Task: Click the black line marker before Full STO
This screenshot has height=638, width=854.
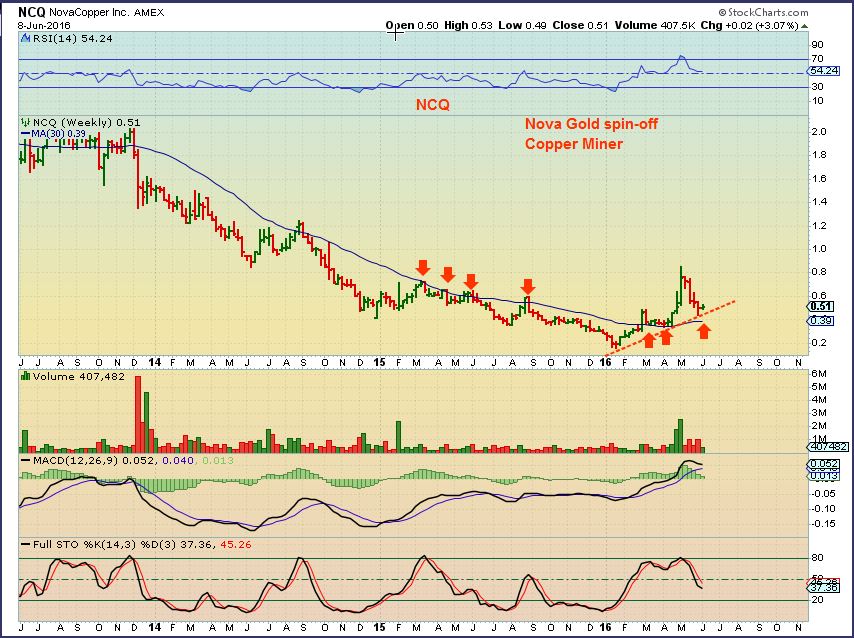Action: [x=26, y=544]
